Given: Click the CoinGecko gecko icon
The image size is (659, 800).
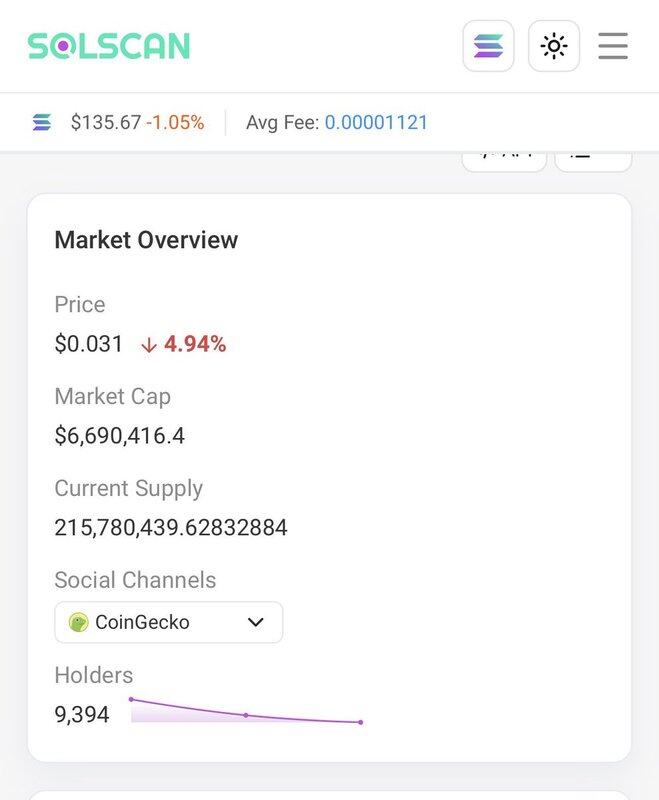Looking at the screenshot, I should (x=79, y=622).
